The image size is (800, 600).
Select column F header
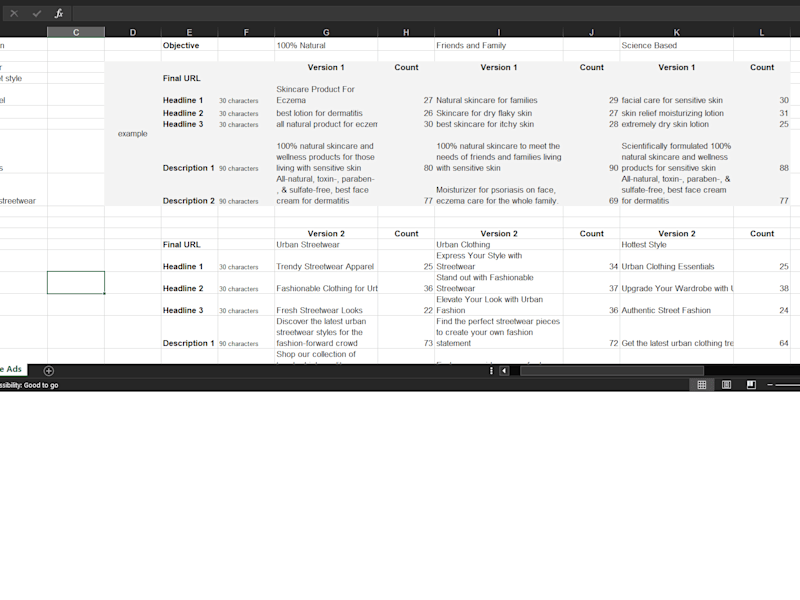[x=246, y=32]
